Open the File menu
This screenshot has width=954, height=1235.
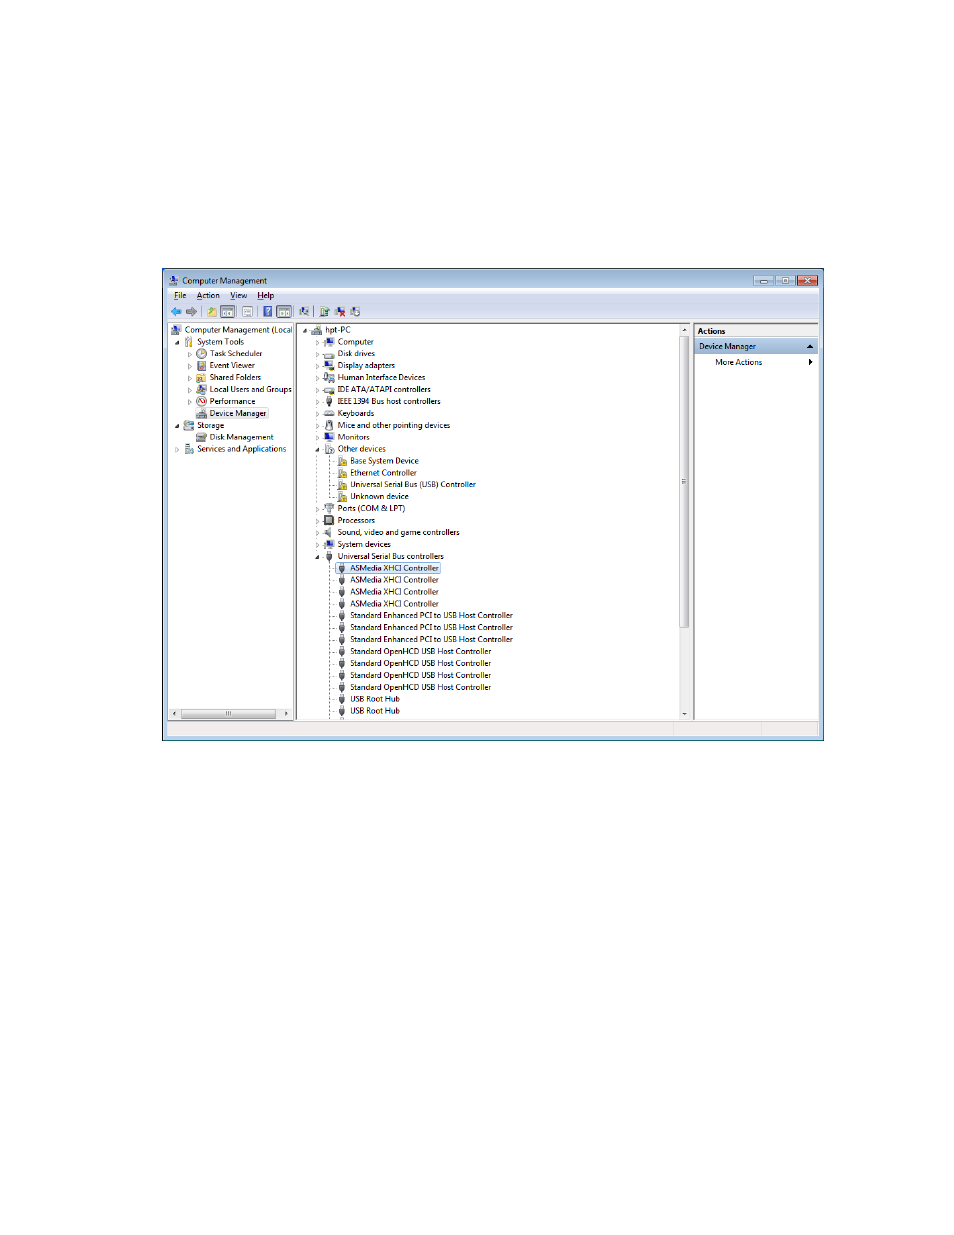coord(180,295)
